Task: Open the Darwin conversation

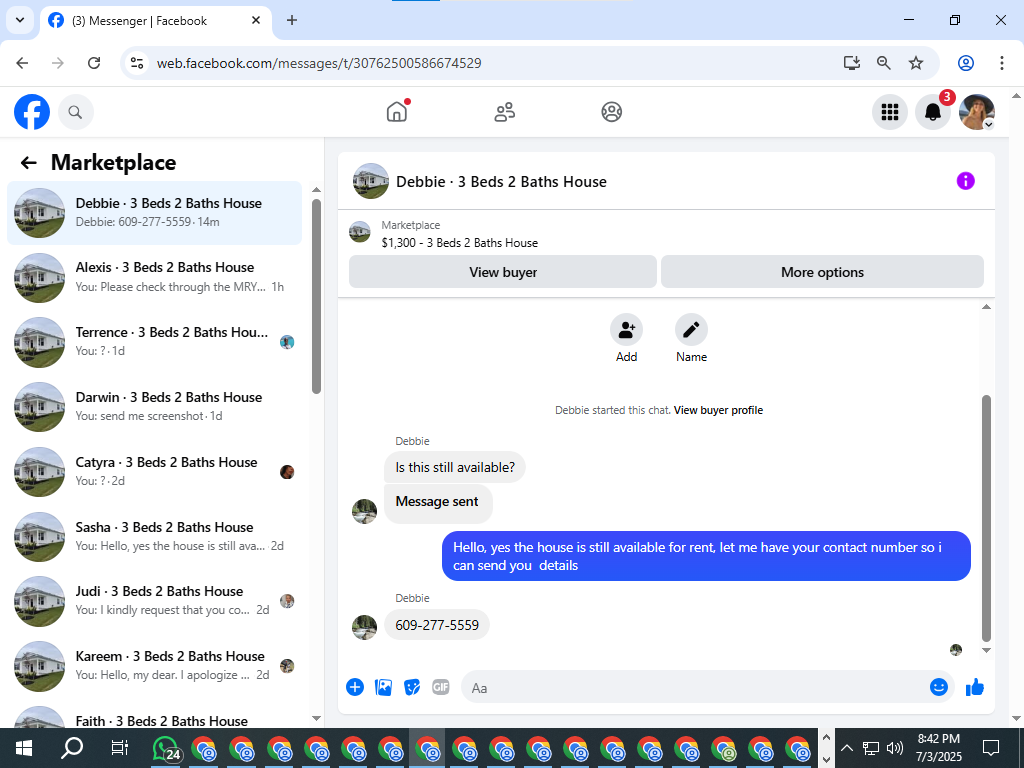Action: coord(155,407)
